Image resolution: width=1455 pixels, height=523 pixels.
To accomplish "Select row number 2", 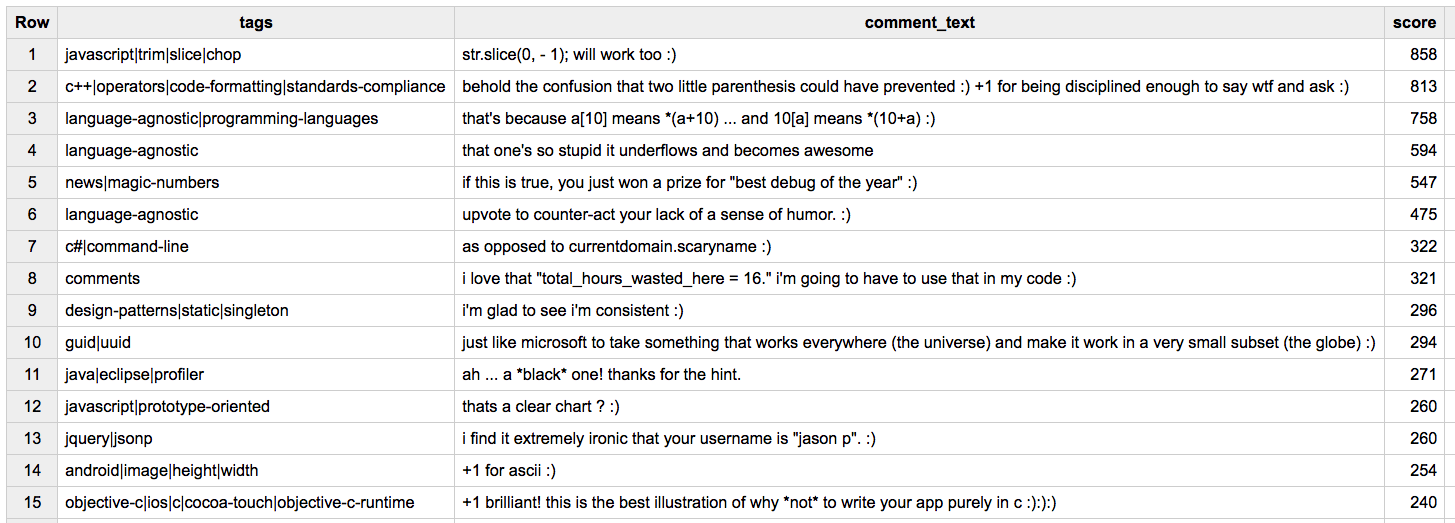I will [32, 87].
